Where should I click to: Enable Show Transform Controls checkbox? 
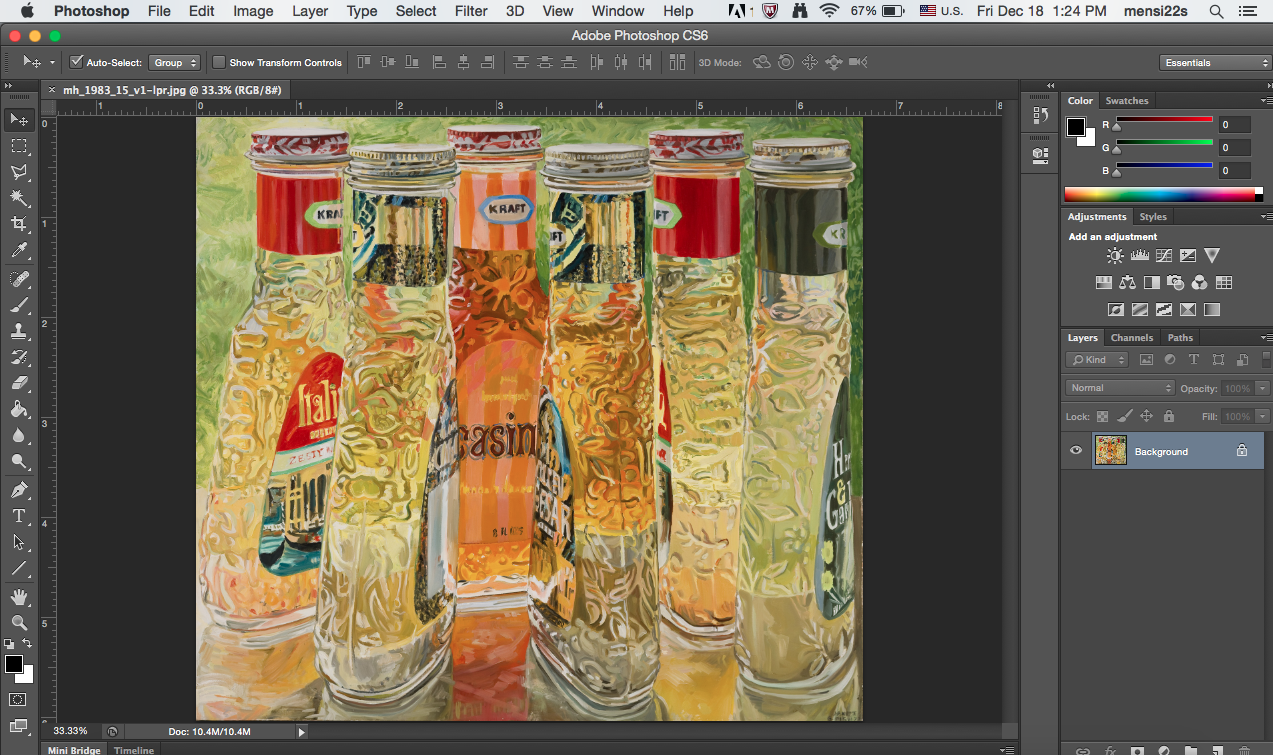[x=219, y=62]
